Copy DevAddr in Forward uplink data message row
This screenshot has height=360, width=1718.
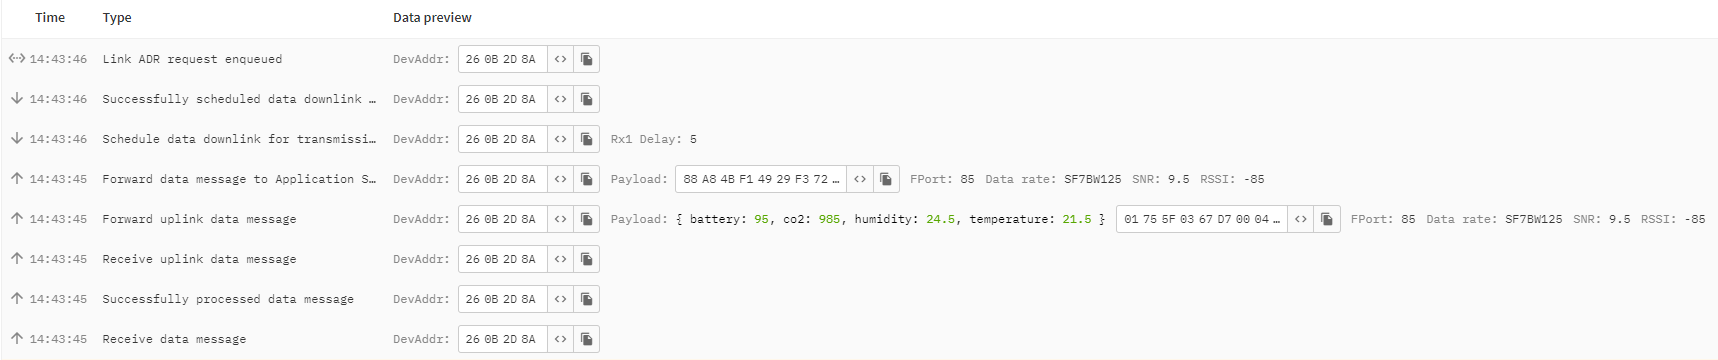[587, 219]
